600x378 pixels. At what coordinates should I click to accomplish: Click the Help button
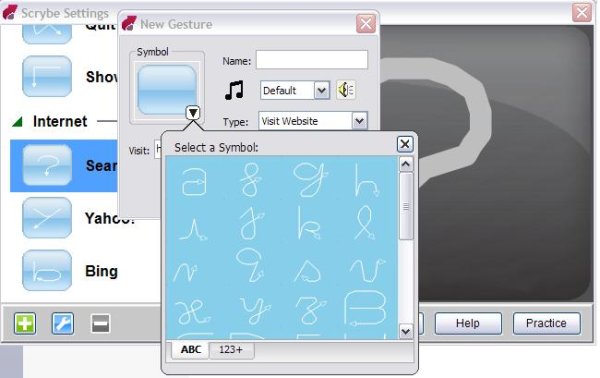point(468,323)
